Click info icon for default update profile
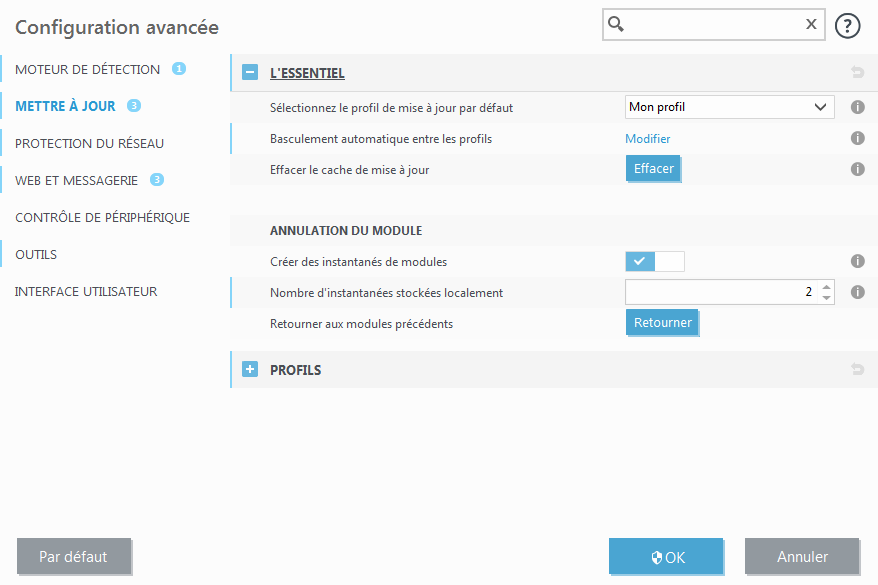Viewport: 878px width, 585px height. tap(857, 107)
